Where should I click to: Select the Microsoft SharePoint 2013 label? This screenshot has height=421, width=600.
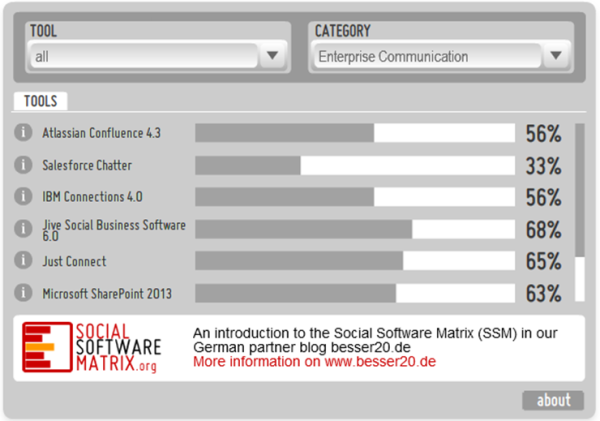pyautogui.click(x=107, y=294)
